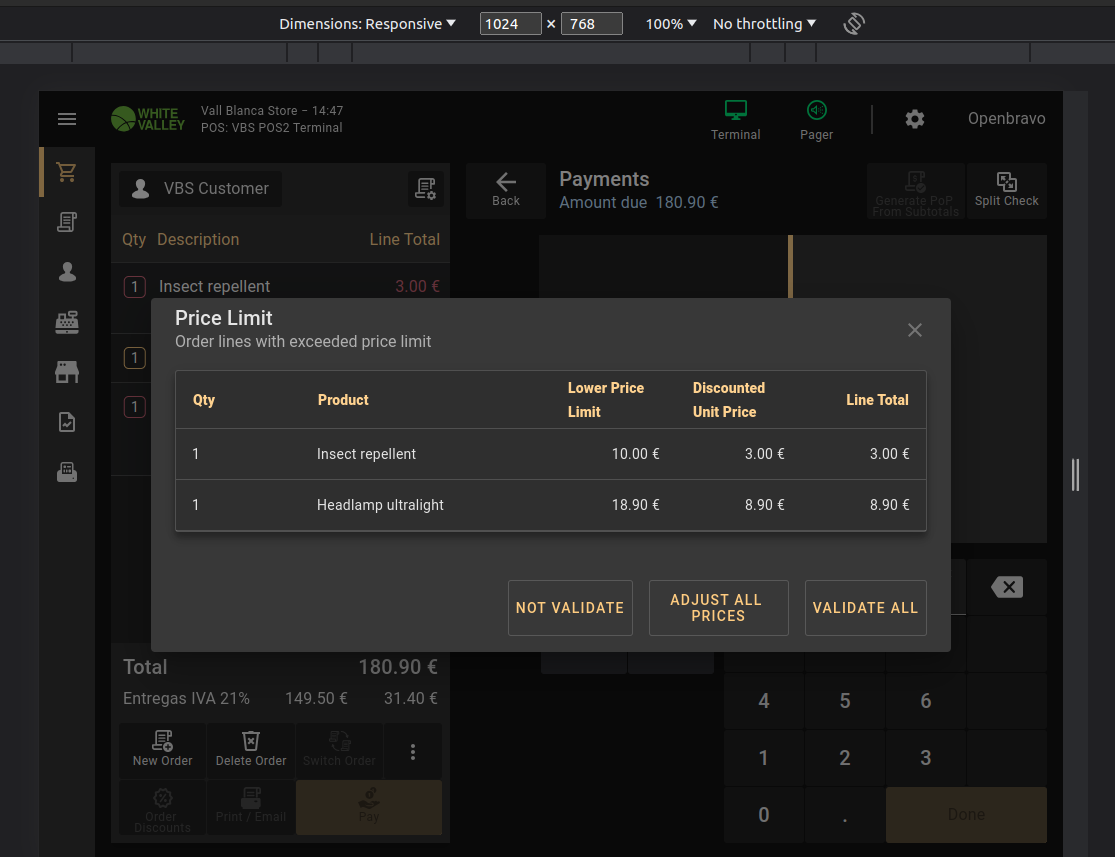Image resolution: width=1115 pixels, height=857 pixels.
Task: Open the customer sidebar icon
Action: tap(67, 272)
